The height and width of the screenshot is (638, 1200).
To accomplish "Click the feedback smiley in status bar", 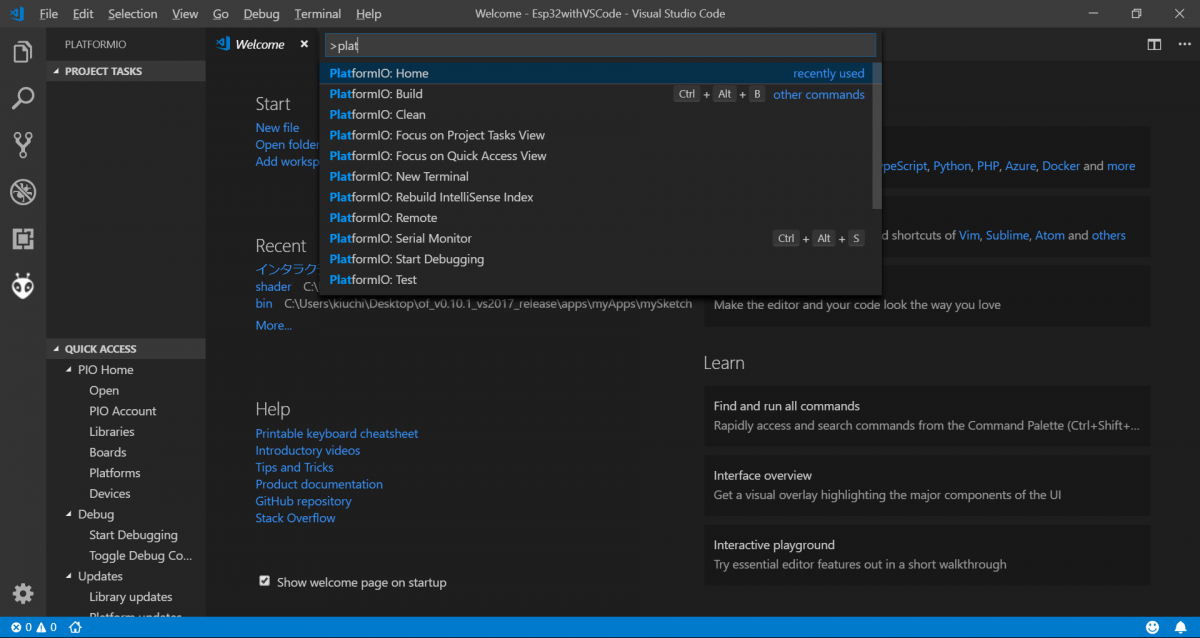I will (x=1153, y=627).
